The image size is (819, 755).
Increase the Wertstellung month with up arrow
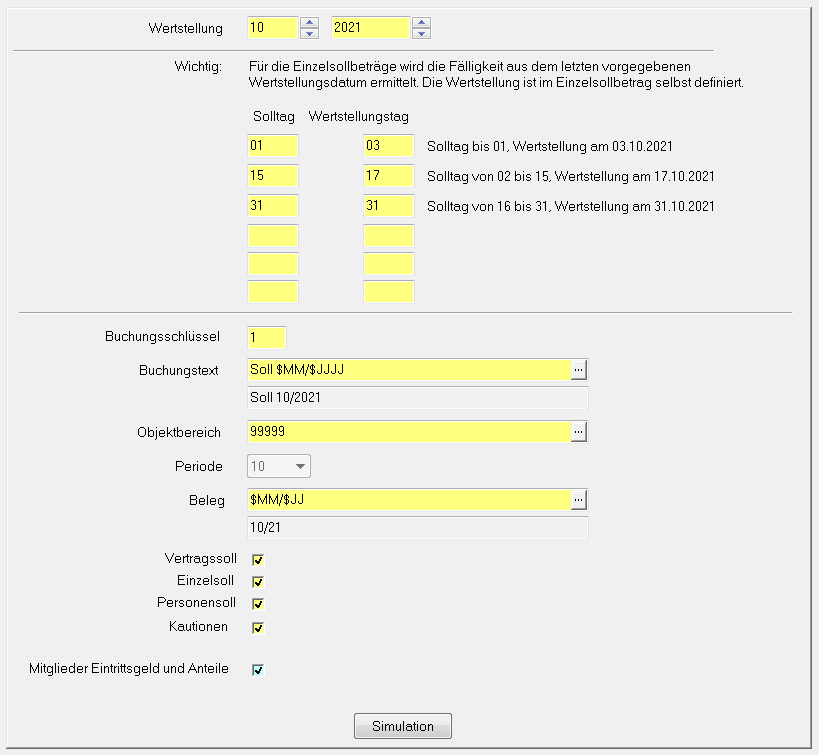[310, 22]
